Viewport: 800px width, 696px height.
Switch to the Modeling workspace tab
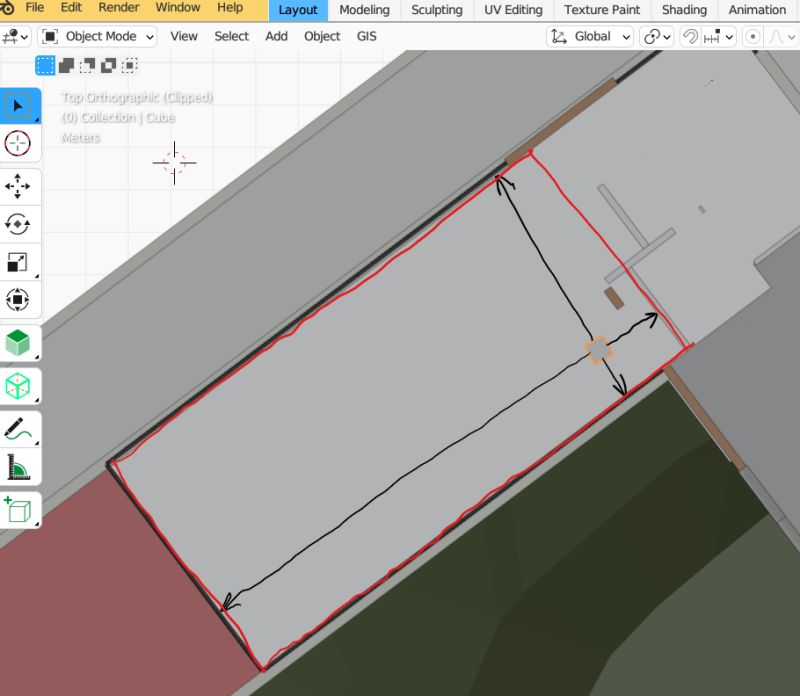click(x=364, y=10)
